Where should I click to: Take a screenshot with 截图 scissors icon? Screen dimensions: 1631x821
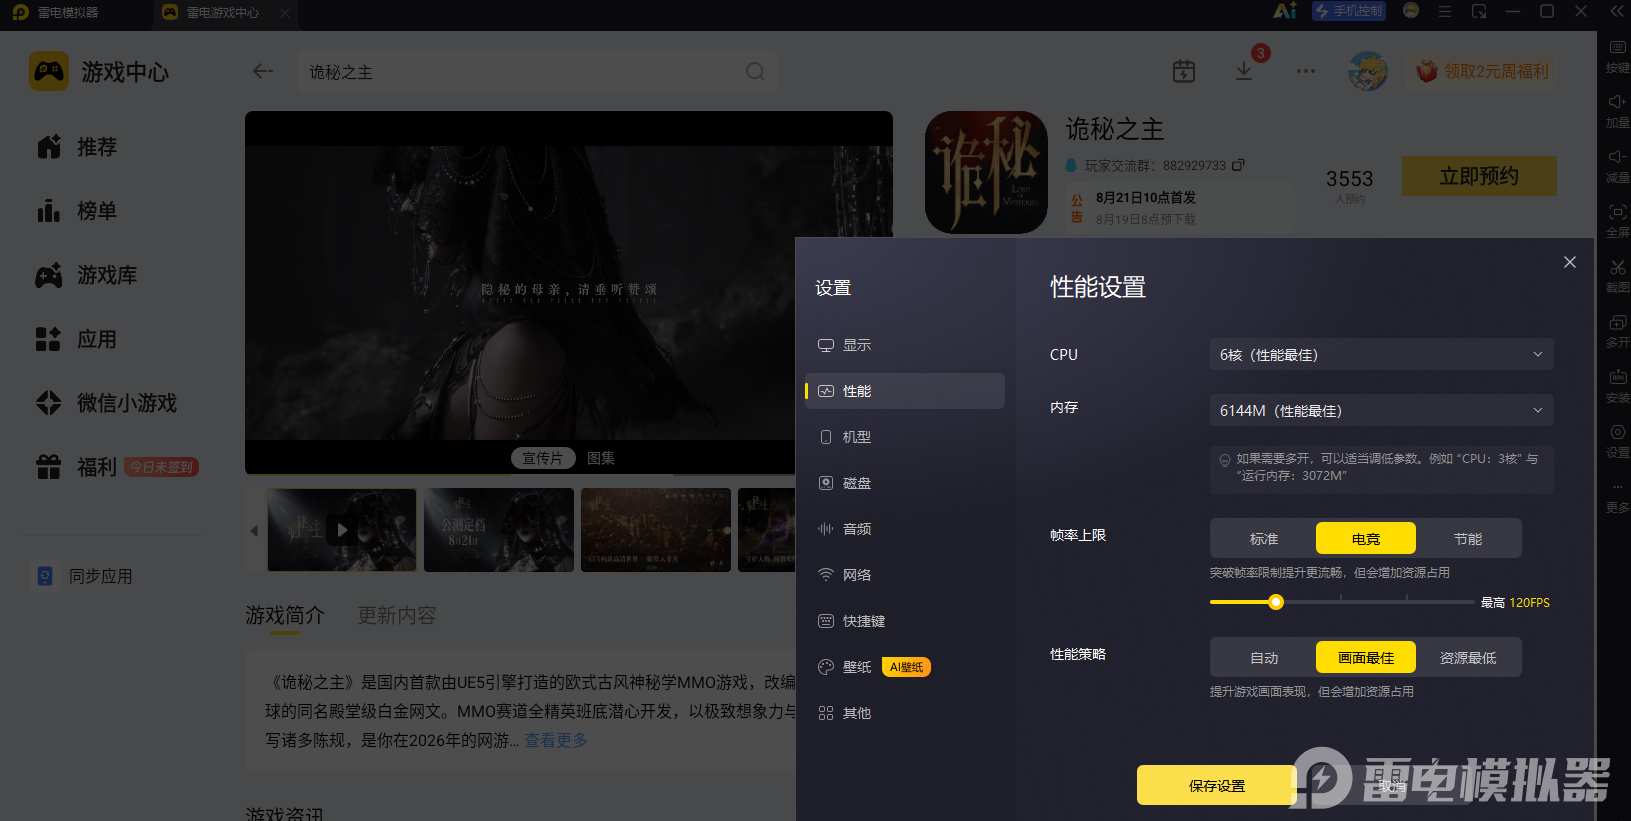[1617, 276]
